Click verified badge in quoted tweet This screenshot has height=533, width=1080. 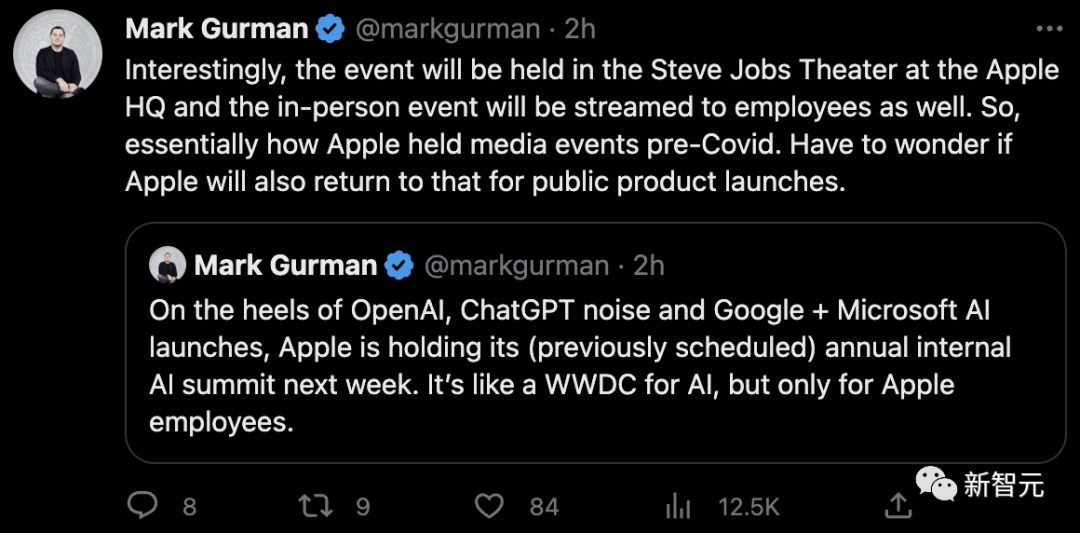coord(400,265)
